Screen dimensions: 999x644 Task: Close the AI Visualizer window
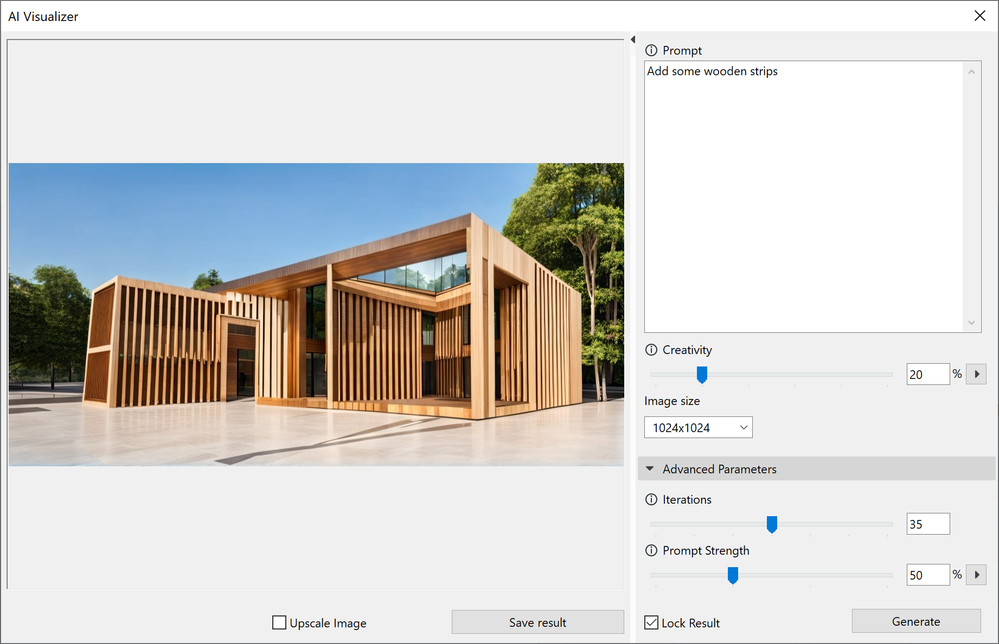[980, 16]
